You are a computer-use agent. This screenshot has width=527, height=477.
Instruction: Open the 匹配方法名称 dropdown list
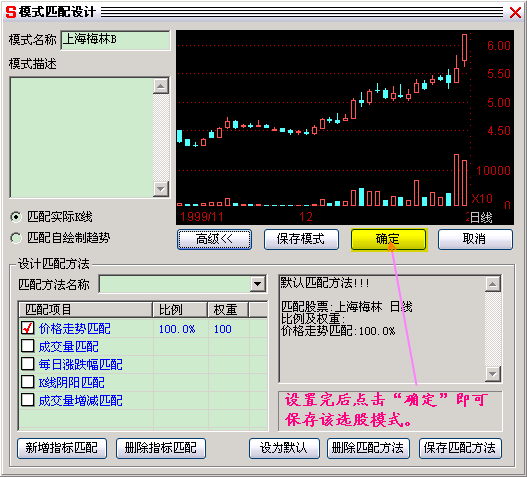pos(257,284)
